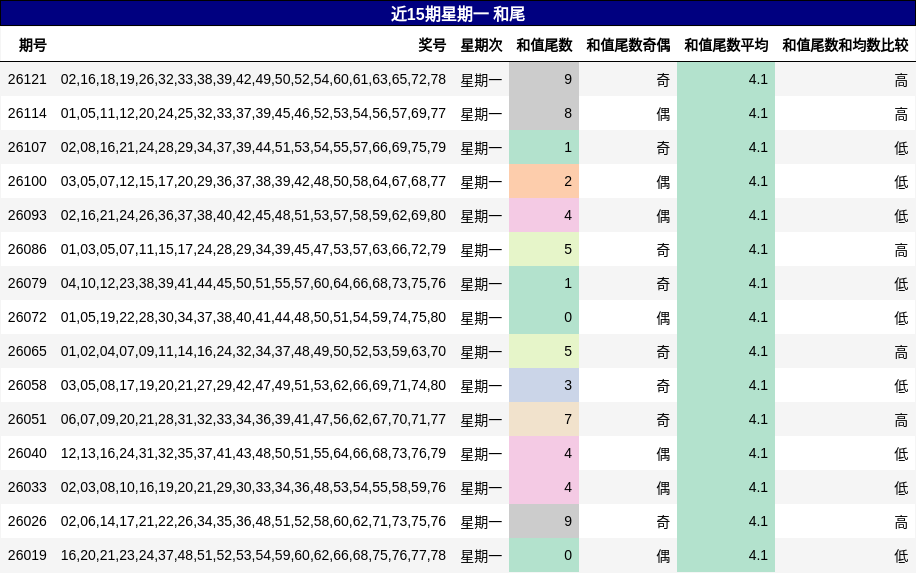Select issue number 26100
The height and width of the screenshot is (573, 916).
point(27,181)
